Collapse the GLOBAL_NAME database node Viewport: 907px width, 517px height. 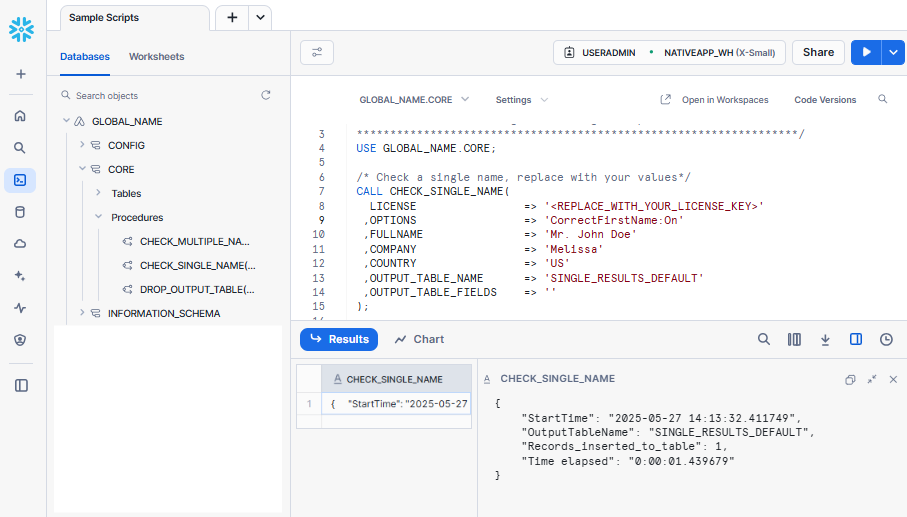pyautogui.click(x=66, y=121)
